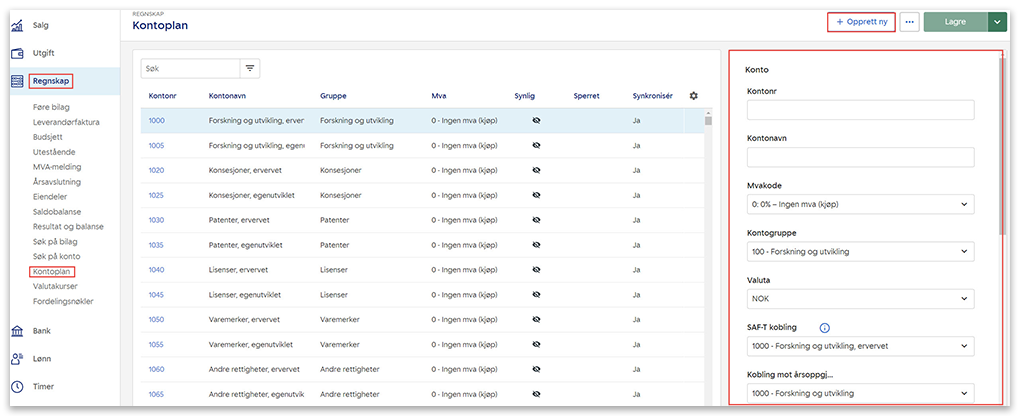The width and height of the screenshot is (1020, 416).
Task: Open account number 1035 link
Action: click(157, 245)
